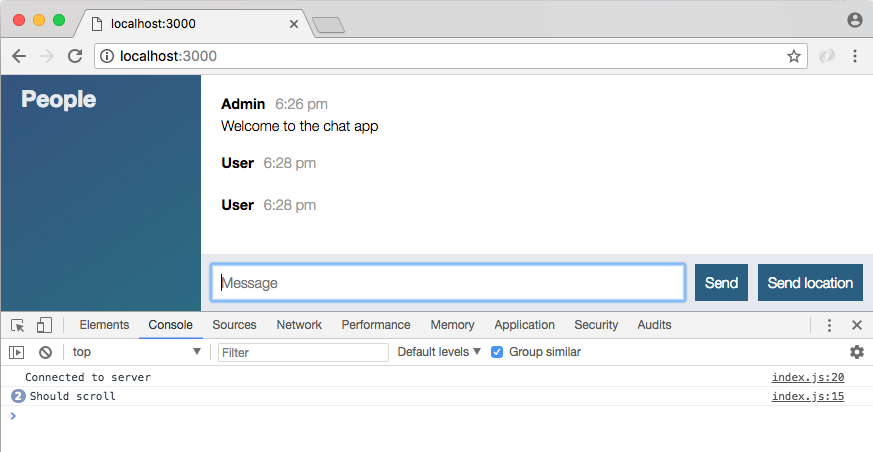
Task: Click the console Filter field
Action: [x=303, y=352]
